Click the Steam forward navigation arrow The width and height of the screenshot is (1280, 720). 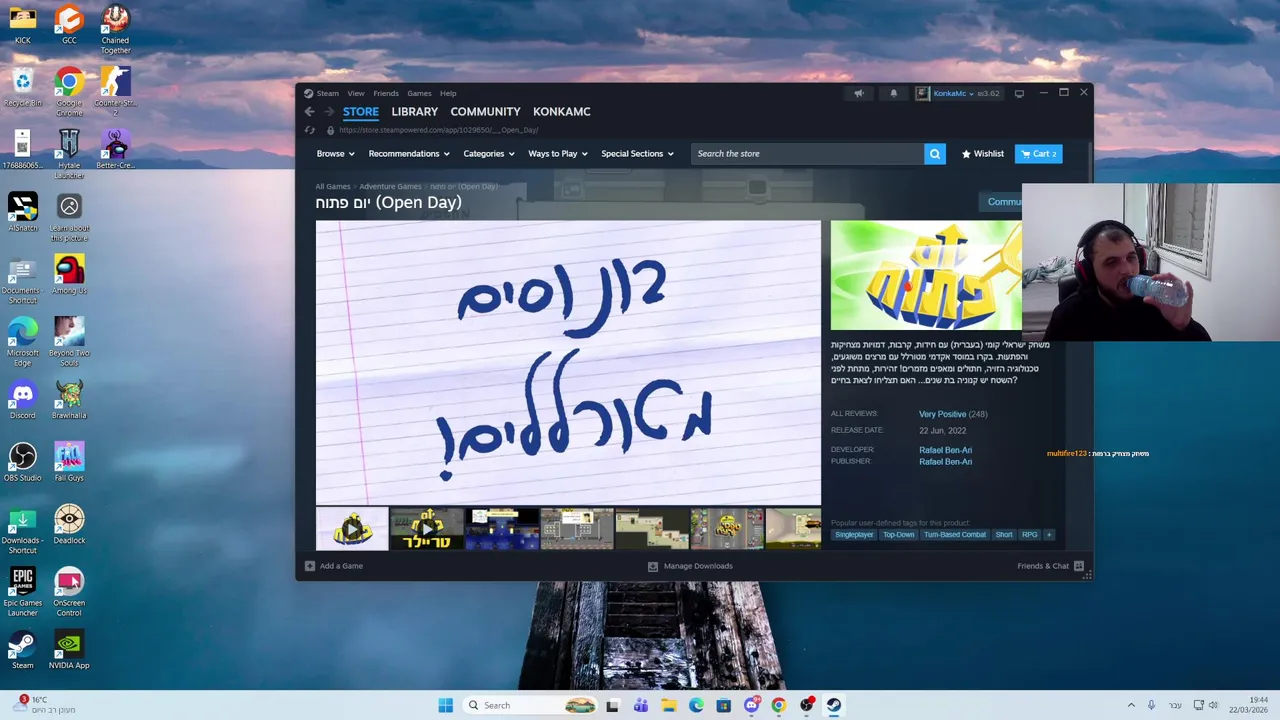tap(328, 112)
